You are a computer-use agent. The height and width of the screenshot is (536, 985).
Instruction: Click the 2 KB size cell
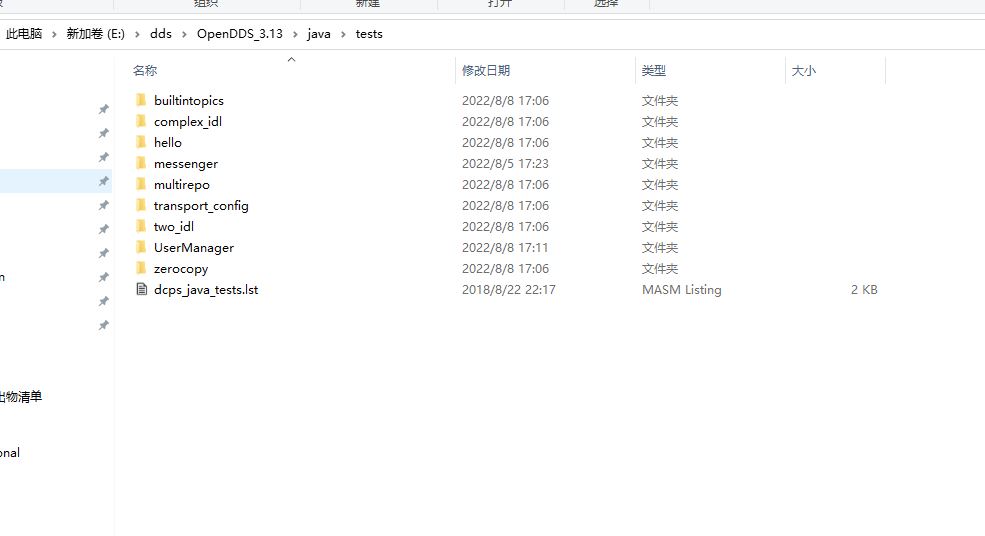click(864, 290)
